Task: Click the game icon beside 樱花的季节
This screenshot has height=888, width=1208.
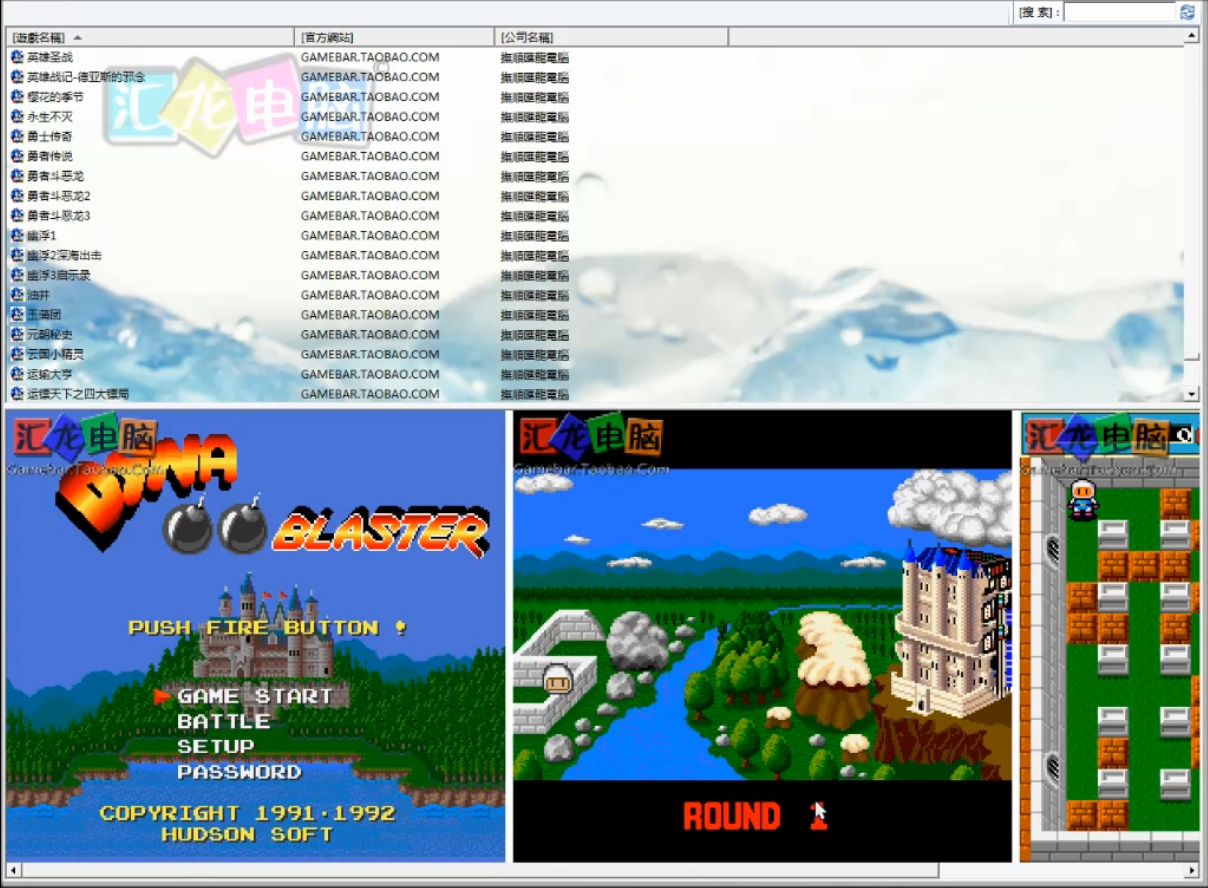Action: click(17, 97)
